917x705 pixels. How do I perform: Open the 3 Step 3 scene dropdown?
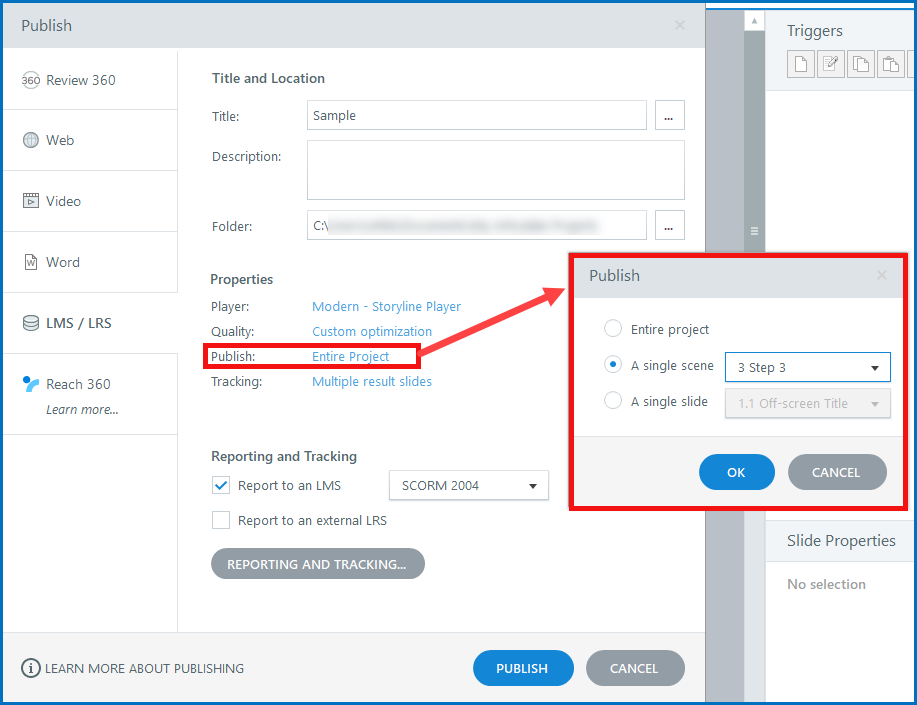pos(808,367)
